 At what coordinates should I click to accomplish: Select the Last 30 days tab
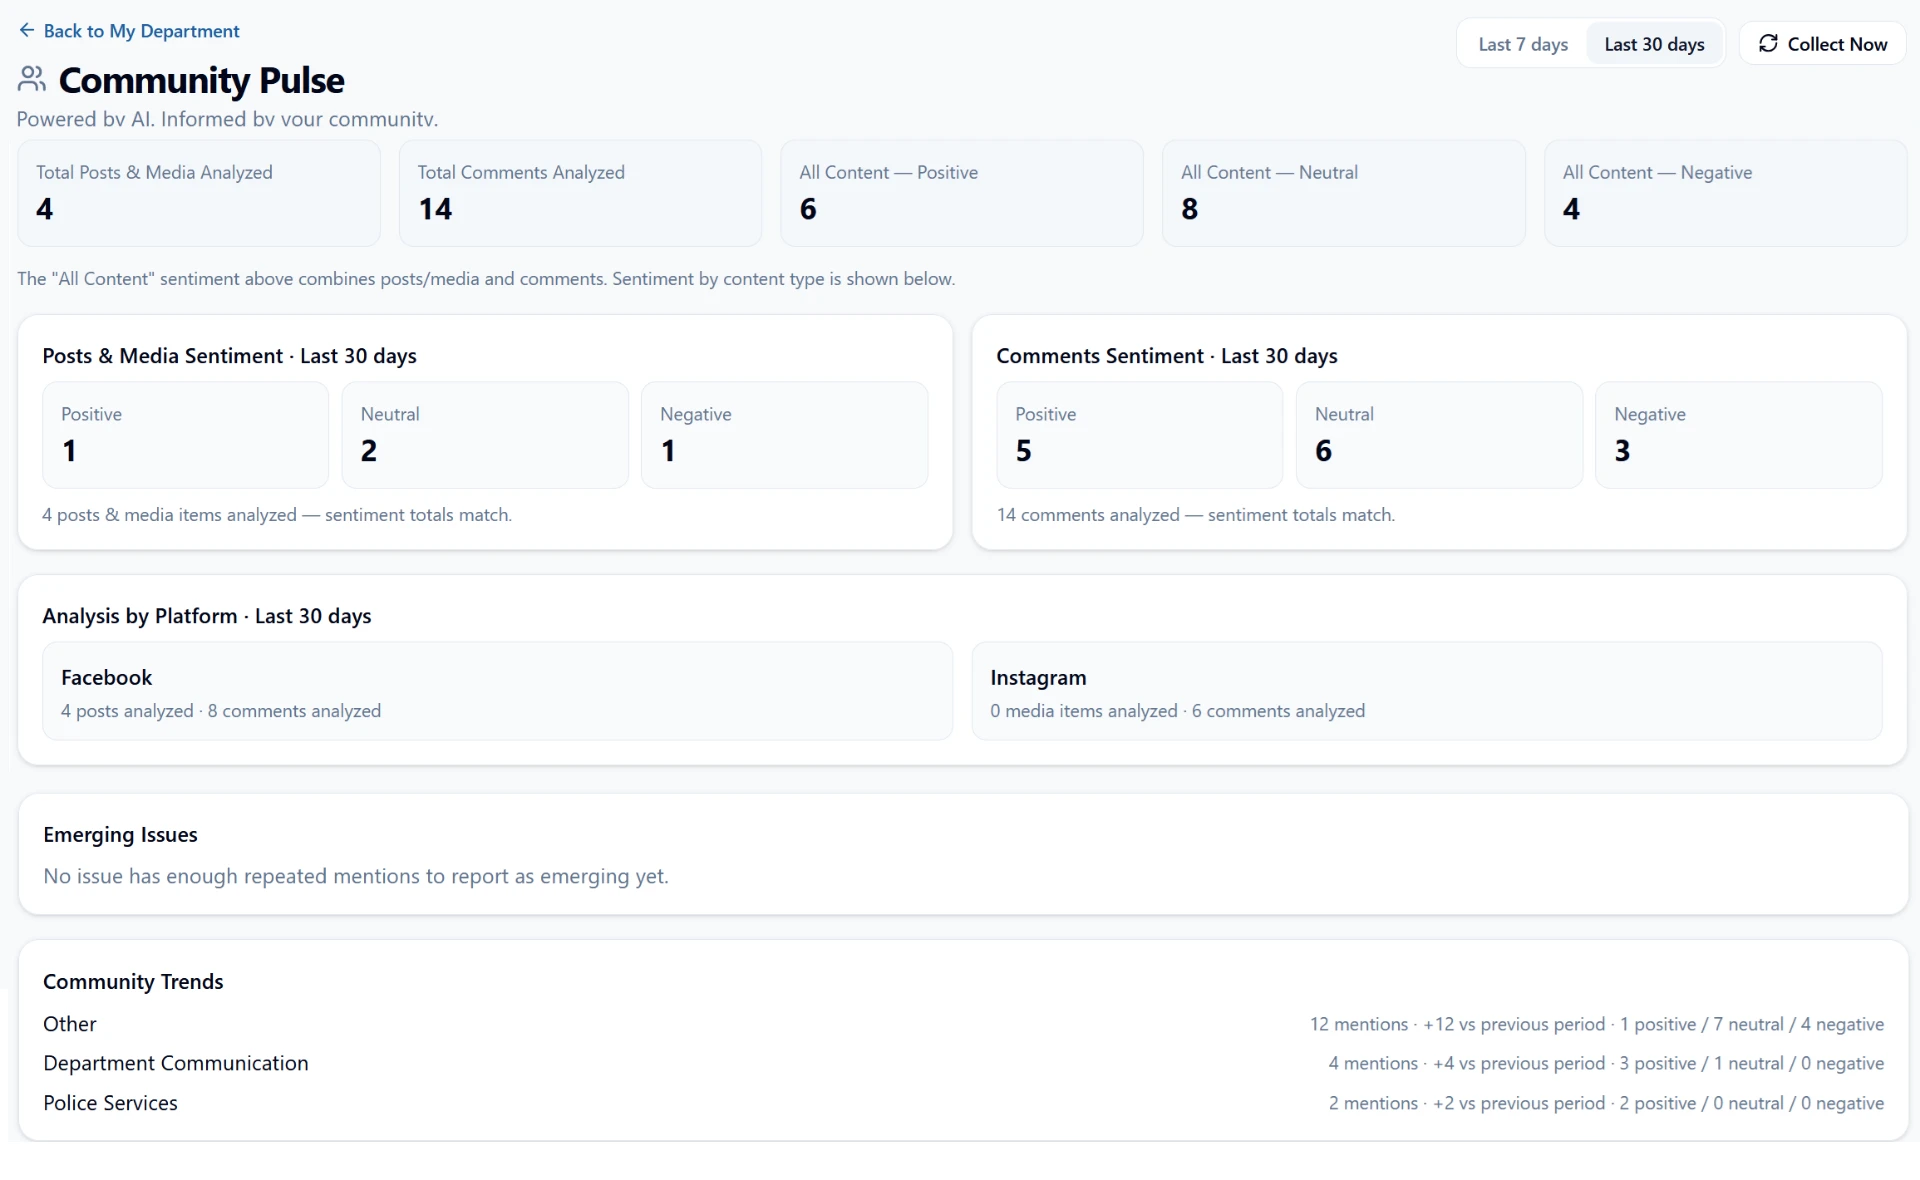[x=1654, y=44]
